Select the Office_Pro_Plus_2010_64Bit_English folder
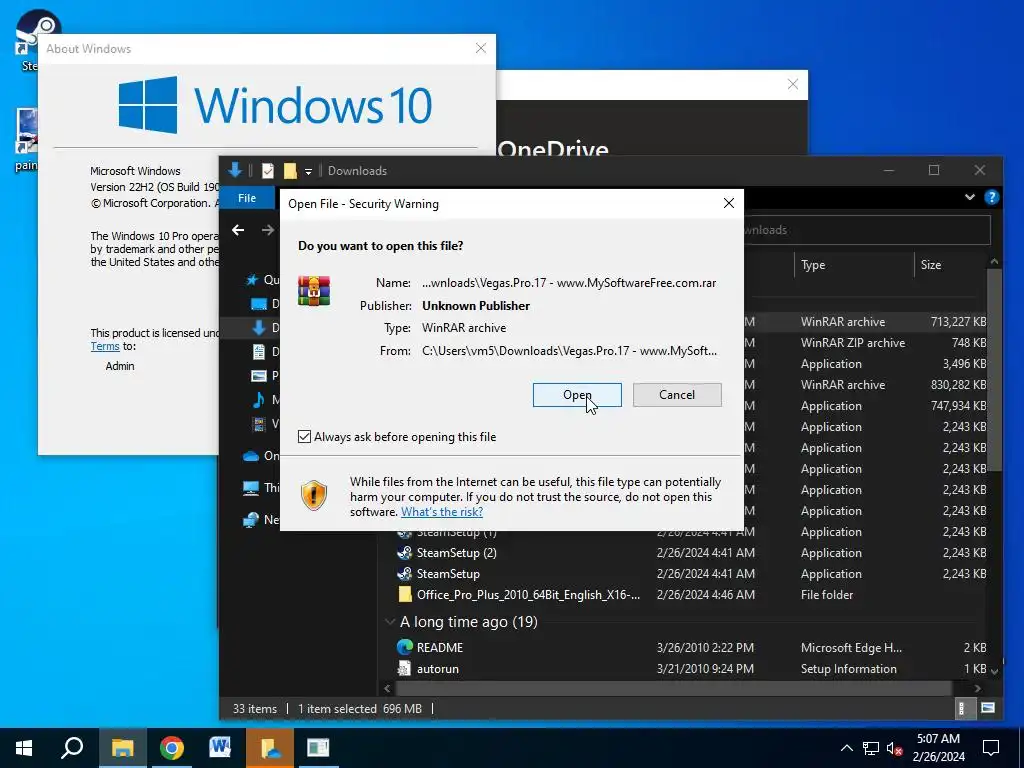The image size is (1024, 768). [x=528, y=594]
